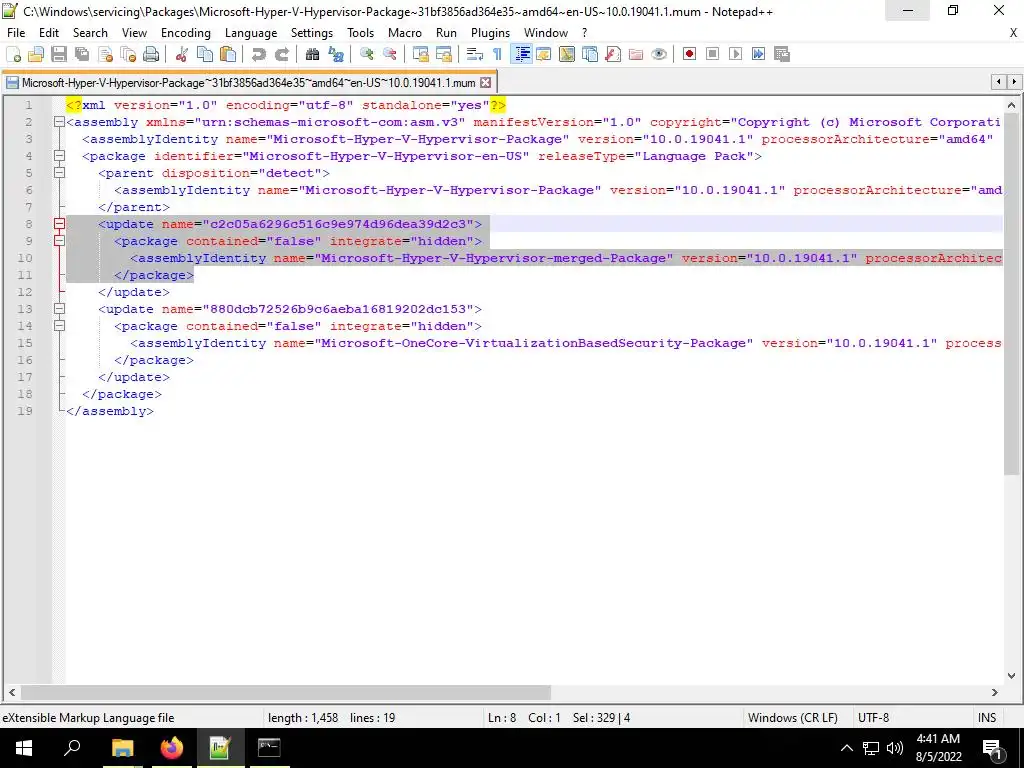Image resolution: width=1024 pixels, height=768 pixels.
Task: Click the vertical scrollbar's down arrow
Action: pyautogui.click(x=1011, y=676)
